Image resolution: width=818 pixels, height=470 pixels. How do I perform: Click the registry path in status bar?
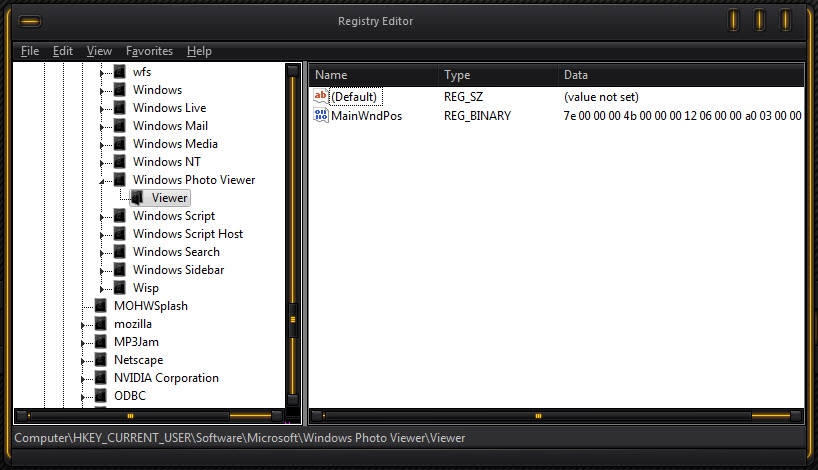pos(239,438)
